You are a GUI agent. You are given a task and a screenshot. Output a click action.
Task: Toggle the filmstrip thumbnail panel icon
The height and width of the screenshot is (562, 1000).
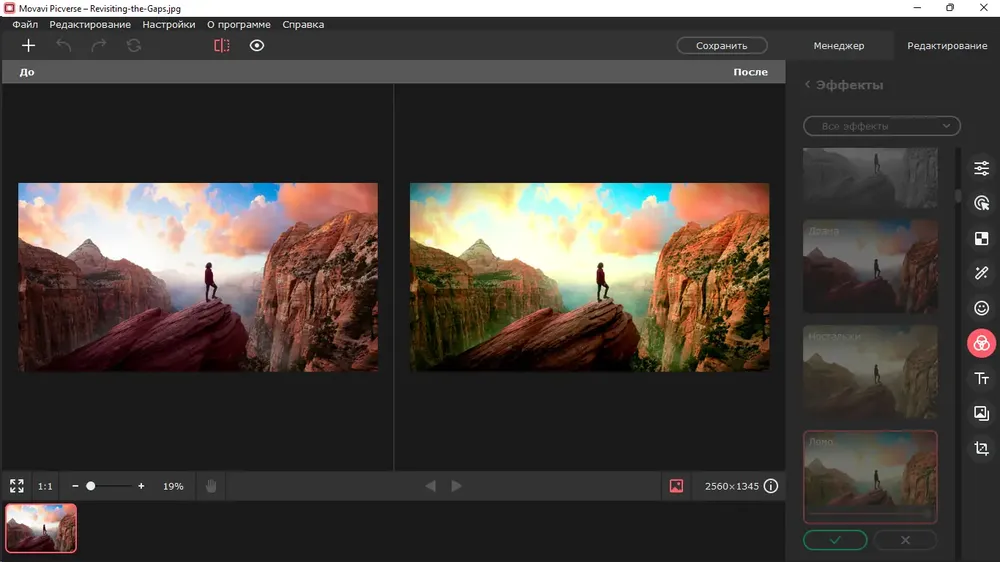click(x=676, y=486)
